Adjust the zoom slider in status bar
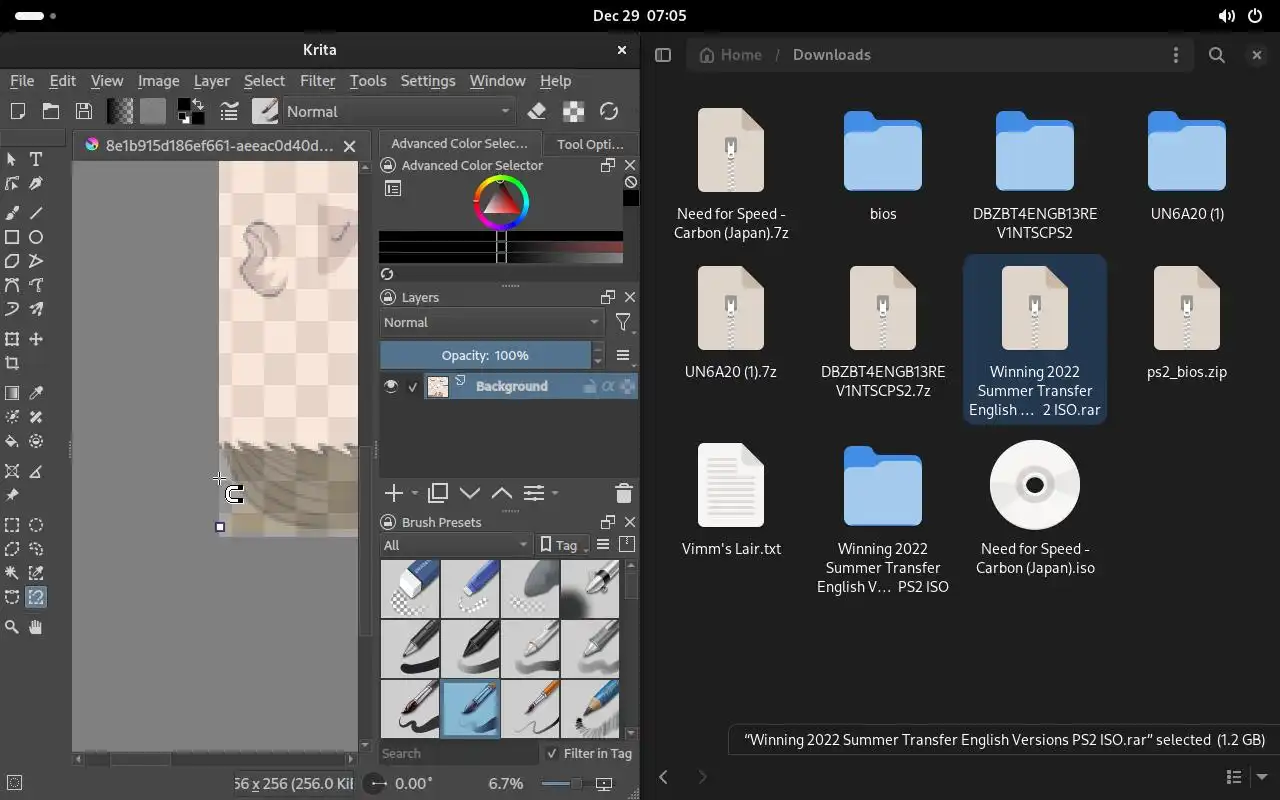The height and width of the screenshot is (800, 1280). click(562, 784)
